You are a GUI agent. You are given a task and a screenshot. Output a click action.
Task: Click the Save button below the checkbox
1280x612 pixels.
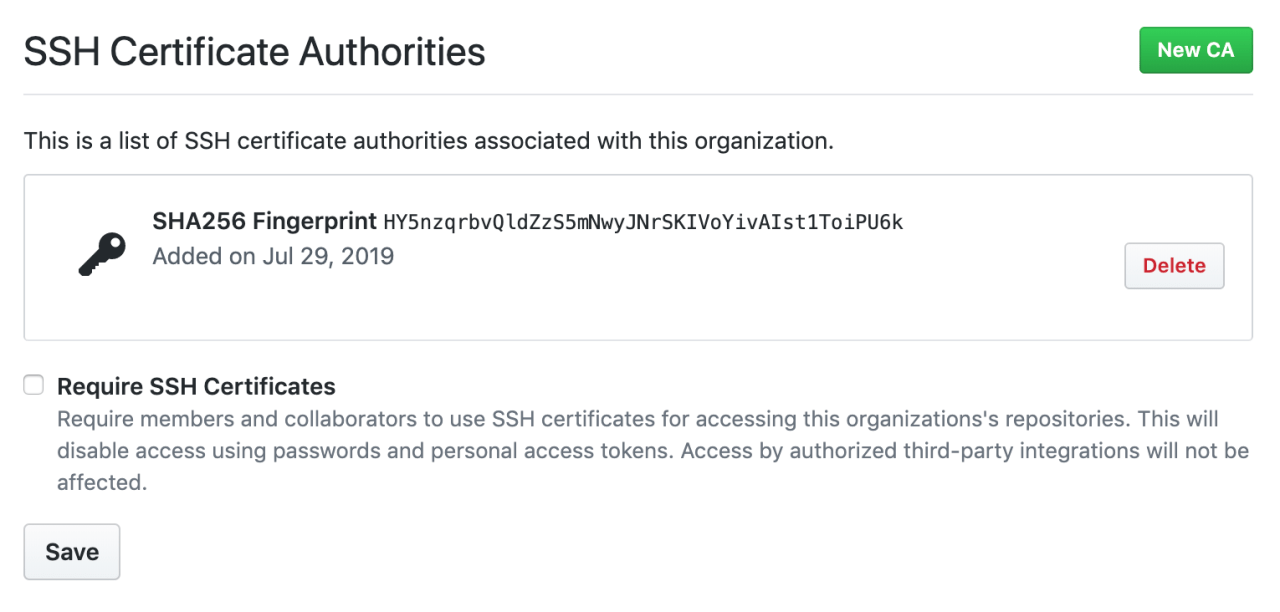point(71,551)
